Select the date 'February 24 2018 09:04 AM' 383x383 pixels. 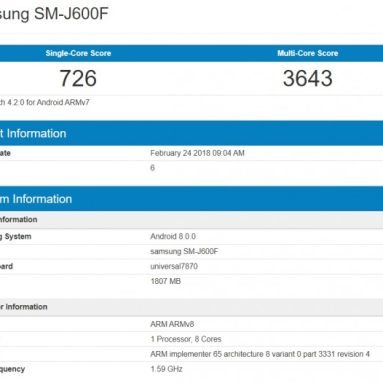[197, 153]
